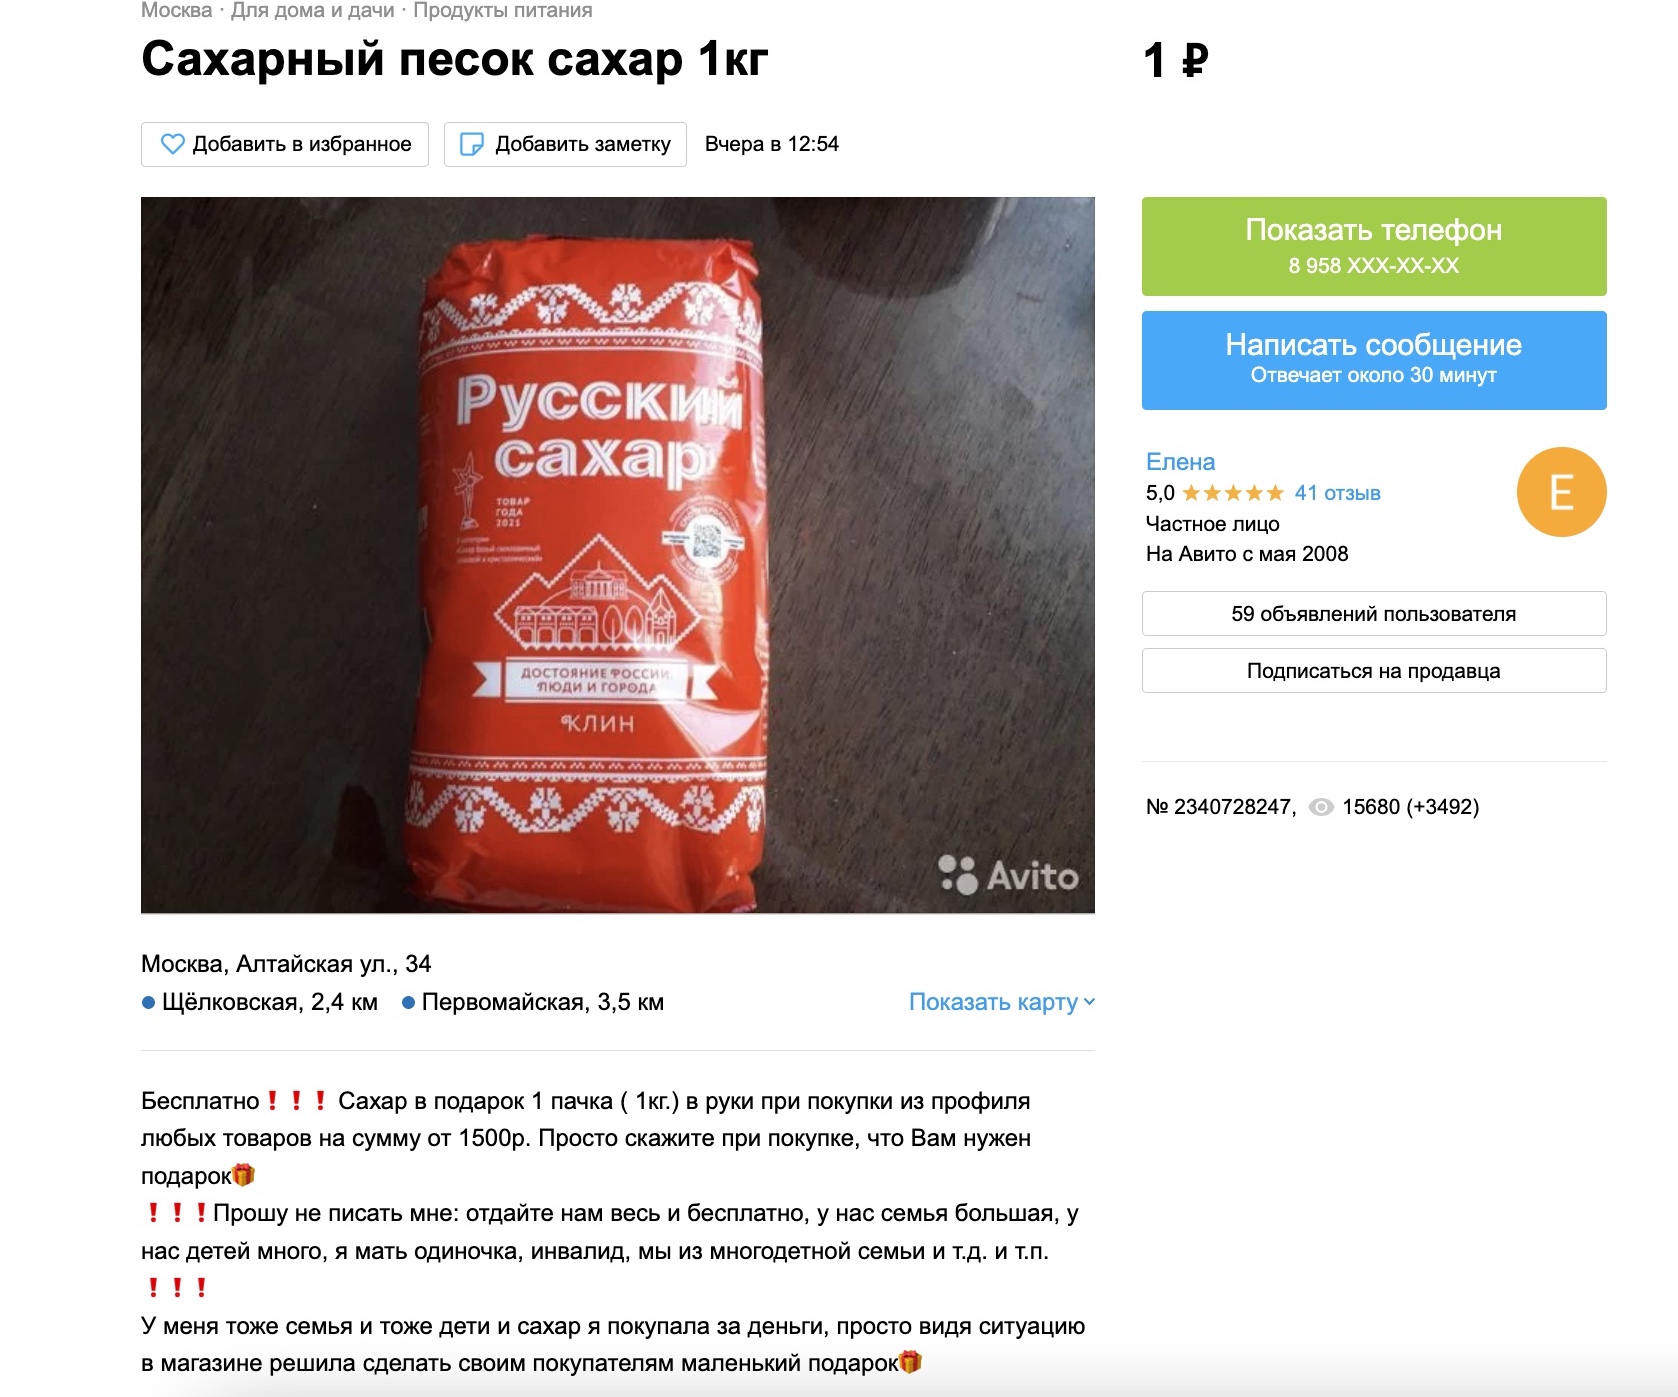Viewport: 1678px width, 1397px height.
Task: Click the Avito watermark logo on photo
Action: 1009,875
